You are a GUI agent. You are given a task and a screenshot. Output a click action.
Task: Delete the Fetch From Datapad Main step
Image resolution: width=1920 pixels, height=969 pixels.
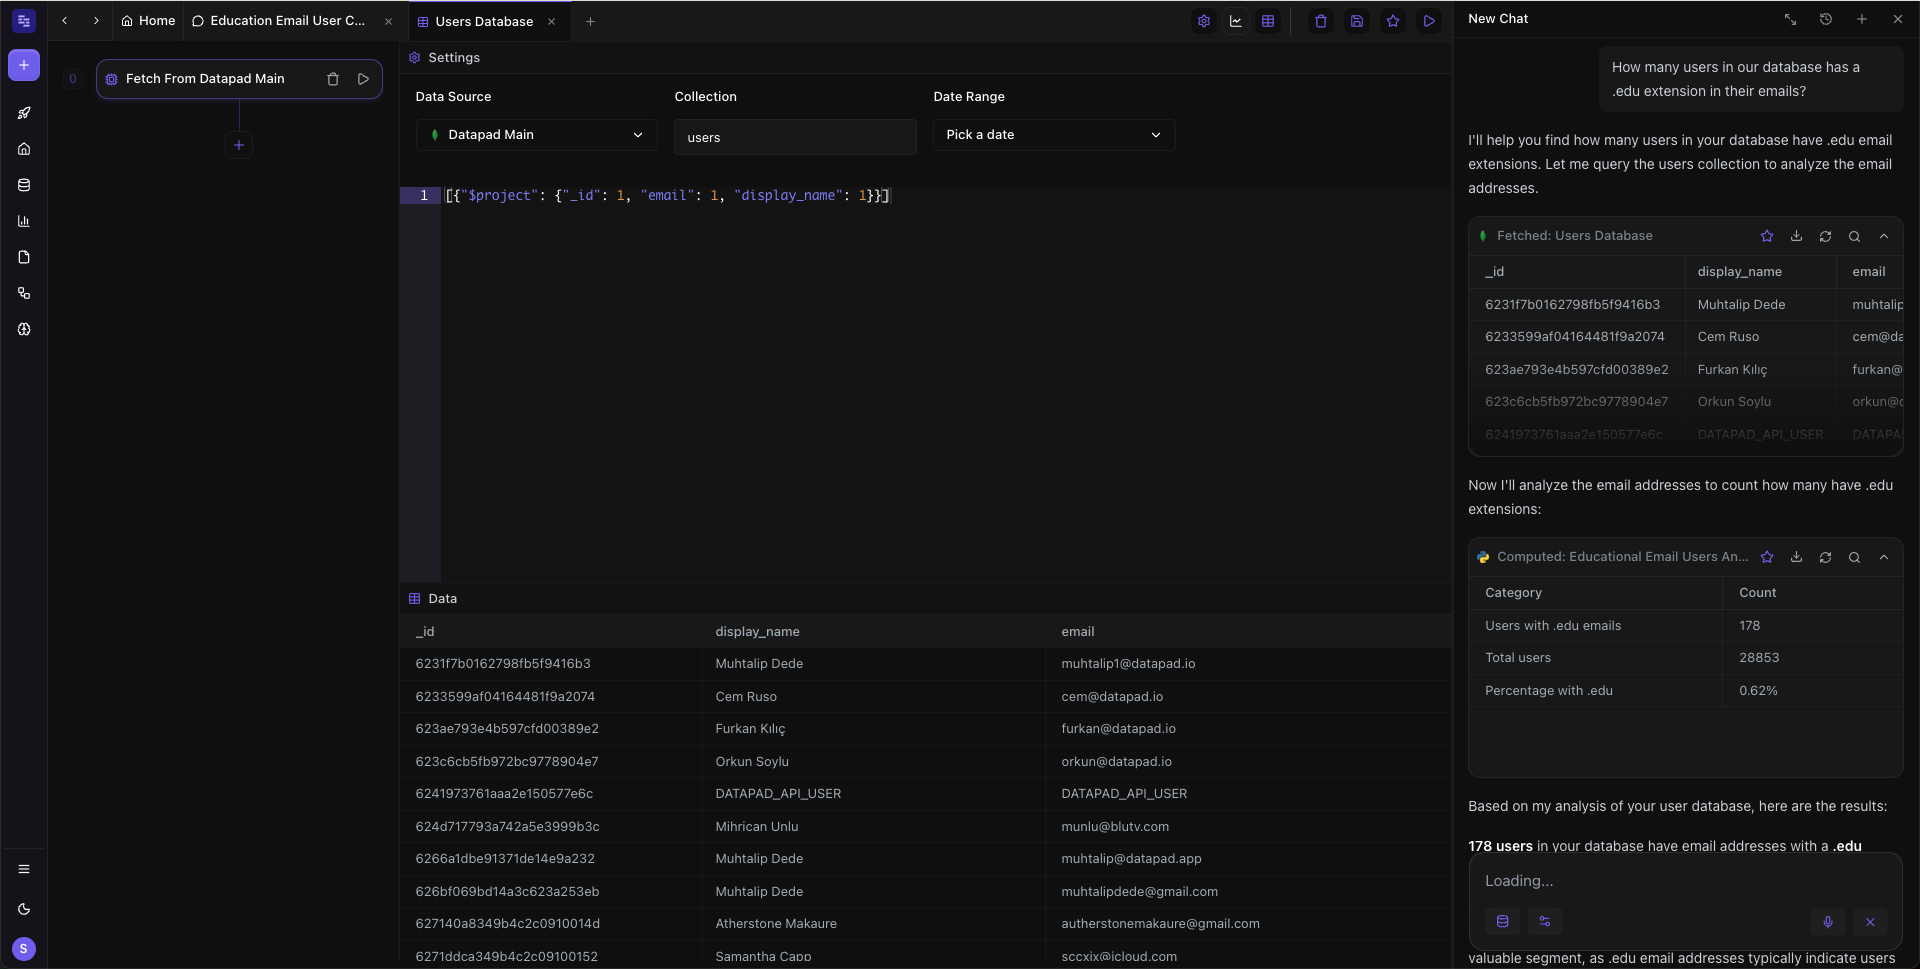(333, 79)
